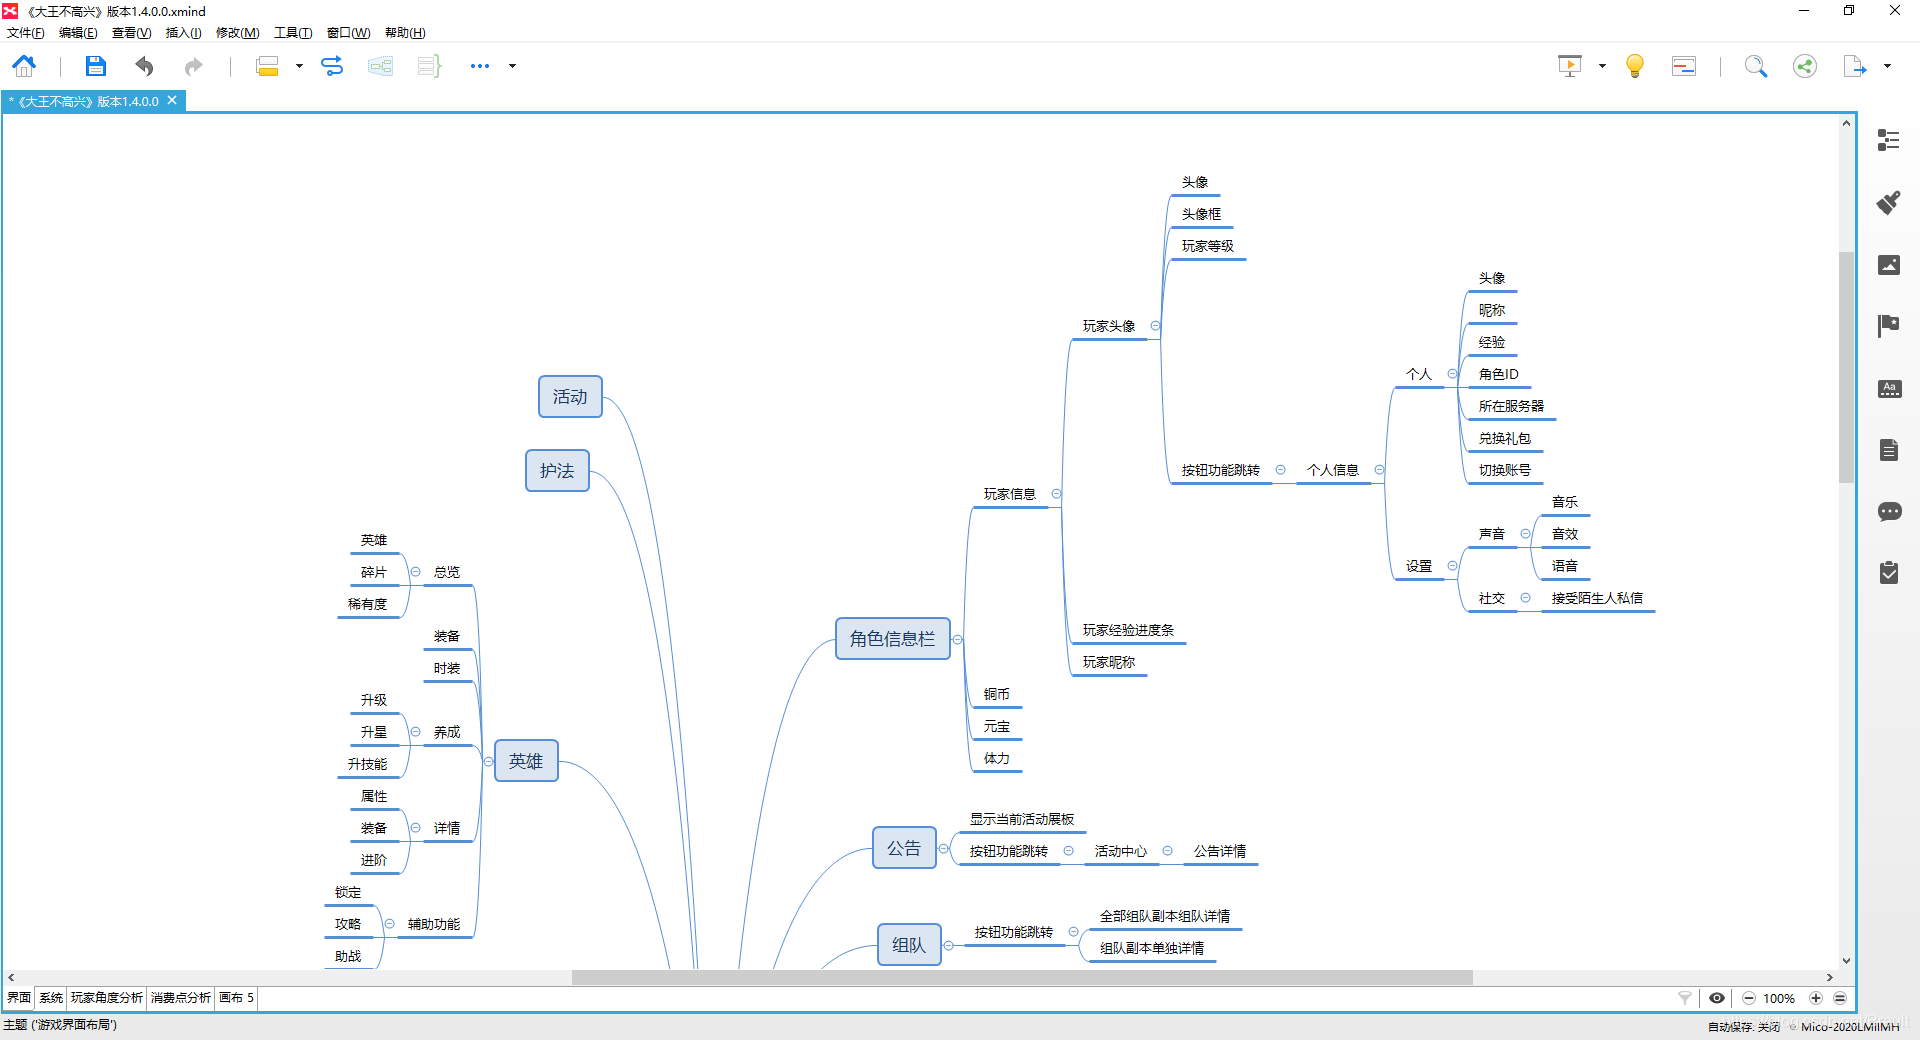Viewport: 1920px width, 1040px height.
Task: Select the 组队 topic node
Action: [x=909, y=945]
